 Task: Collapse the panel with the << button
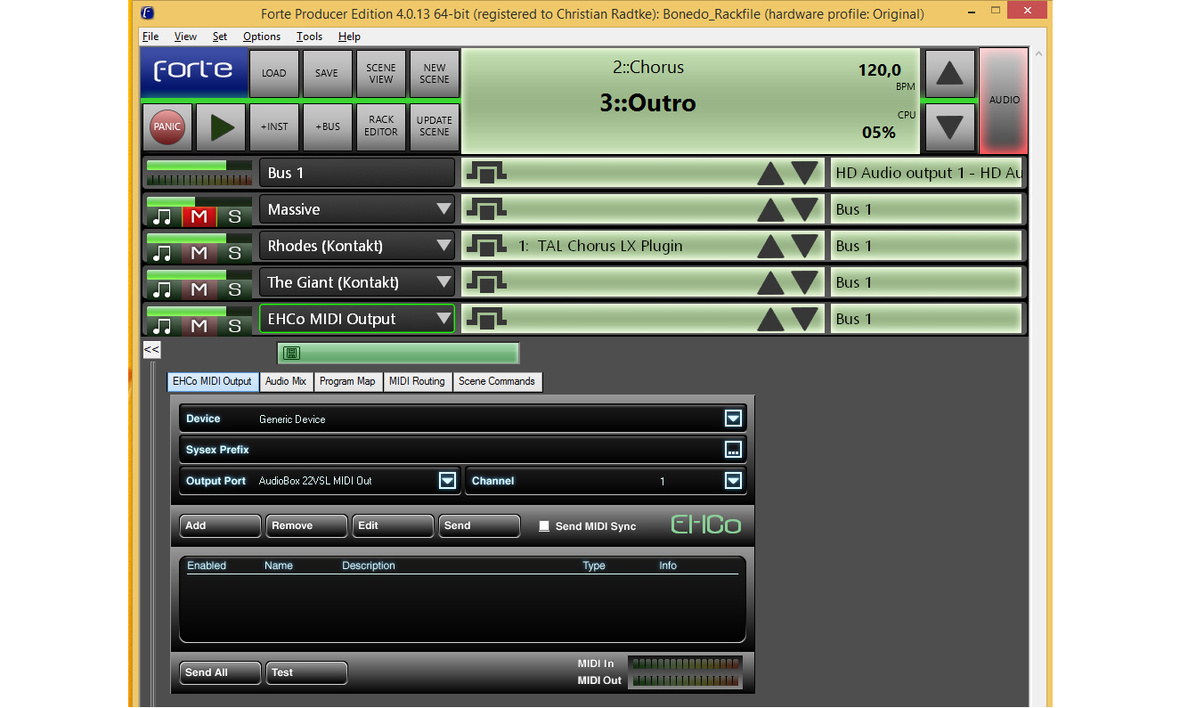click(151, 349)
